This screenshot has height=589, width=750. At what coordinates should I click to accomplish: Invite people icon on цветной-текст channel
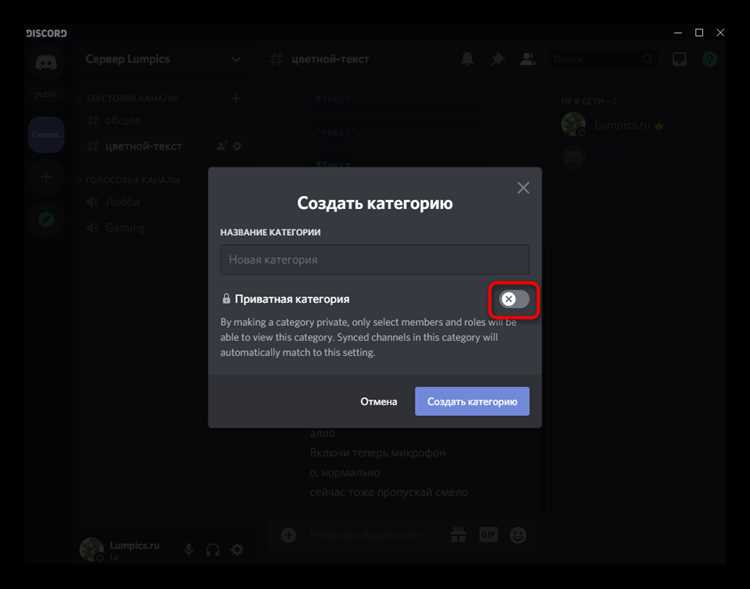[x=221, y=146]
